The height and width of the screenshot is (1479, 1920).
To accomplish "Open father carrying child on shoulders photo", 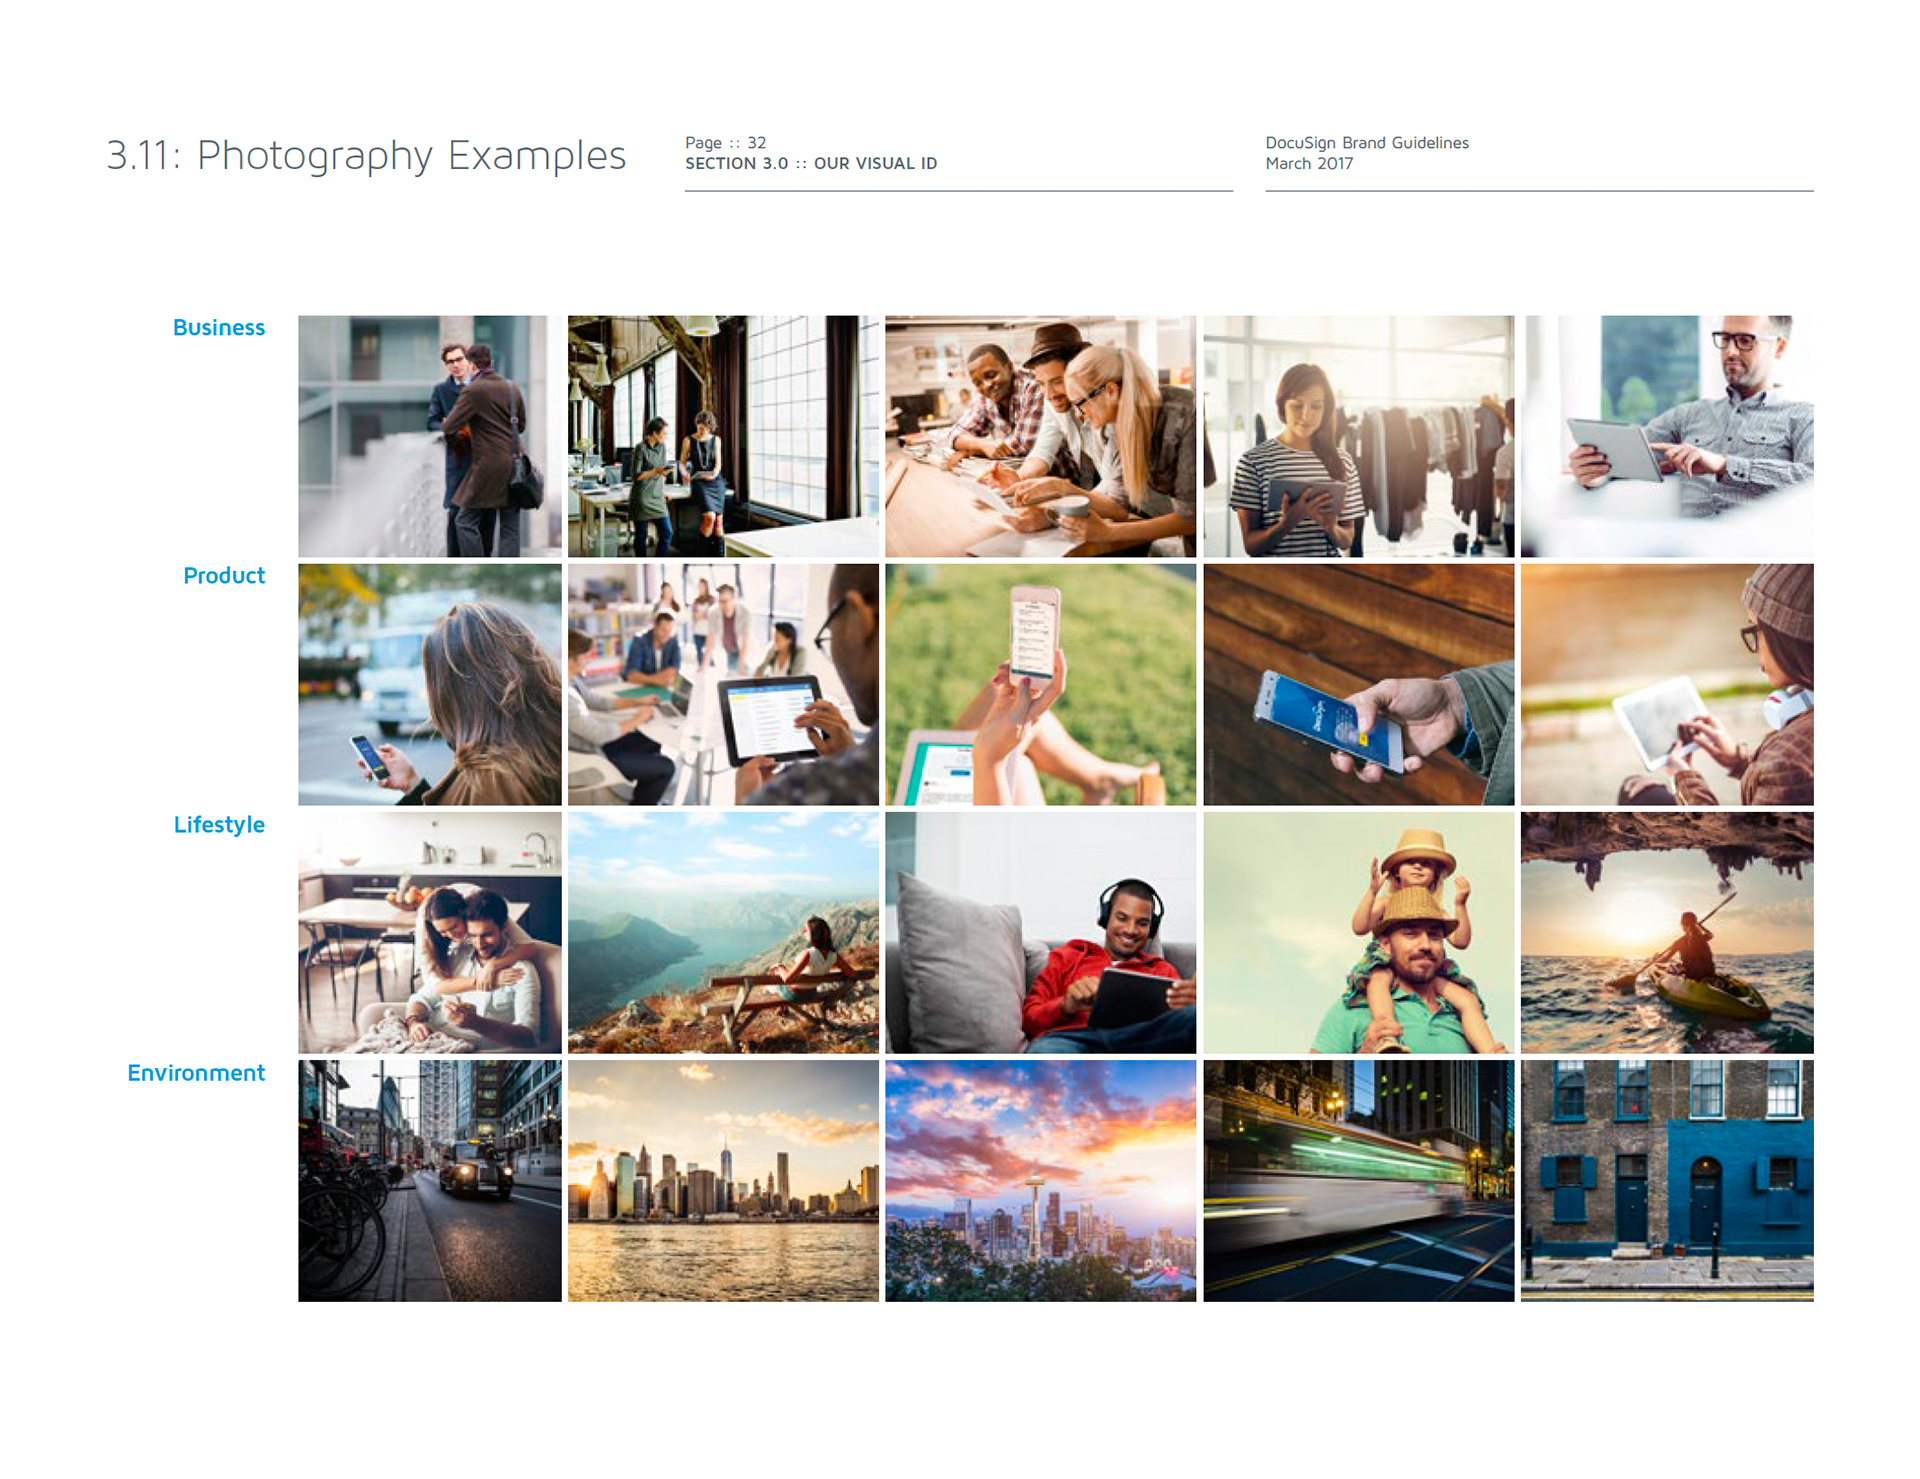I will (x=1358, y=932).
